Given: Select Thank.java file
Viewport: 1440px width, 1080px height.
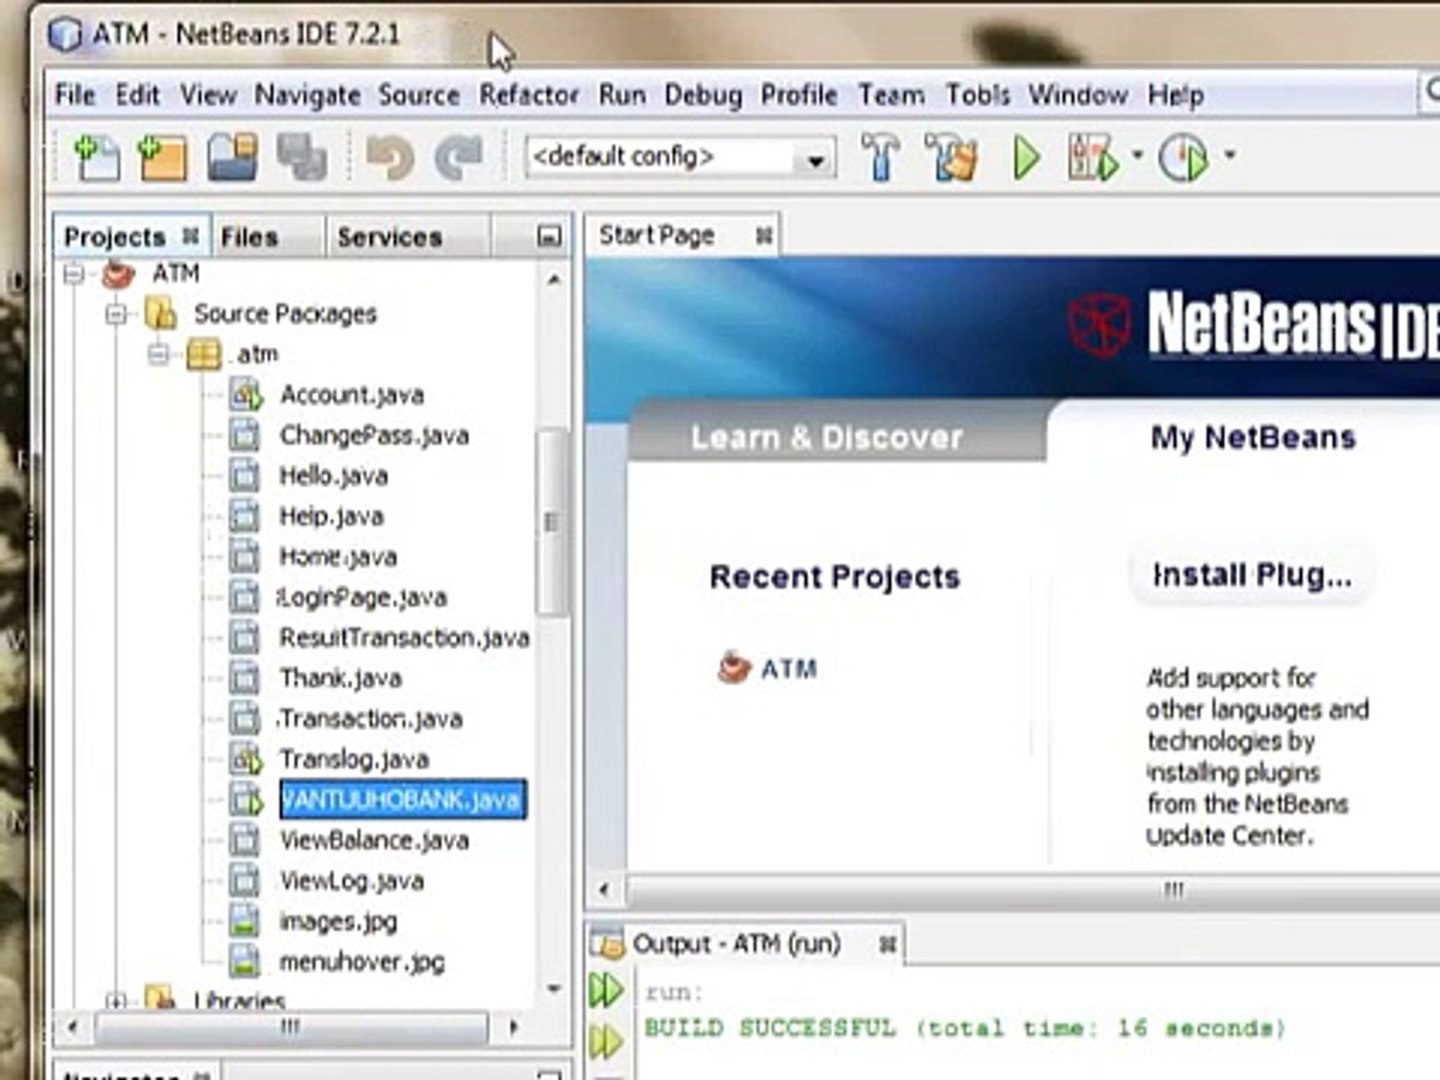Looking at the screenshot, I should pyautogui.click(x=340, y=678).
